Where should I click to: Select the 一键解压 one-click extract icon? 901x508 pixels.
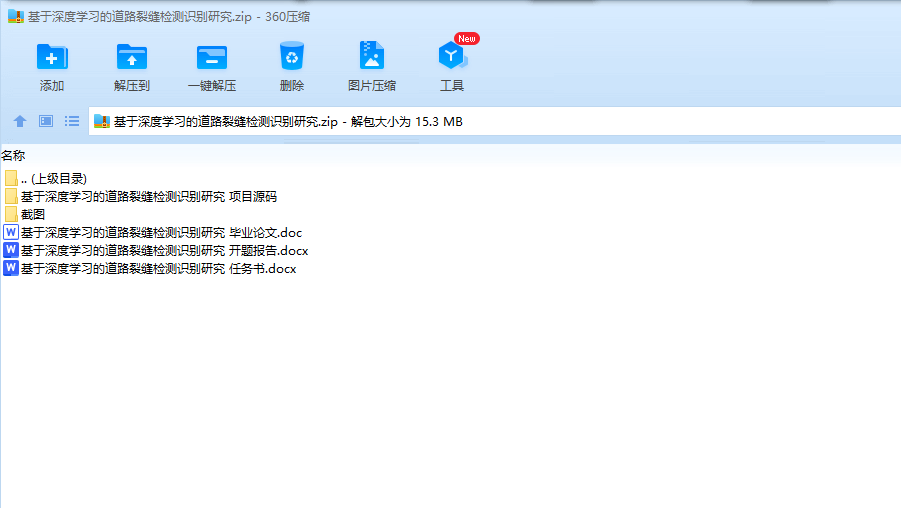tap(211, 57)
